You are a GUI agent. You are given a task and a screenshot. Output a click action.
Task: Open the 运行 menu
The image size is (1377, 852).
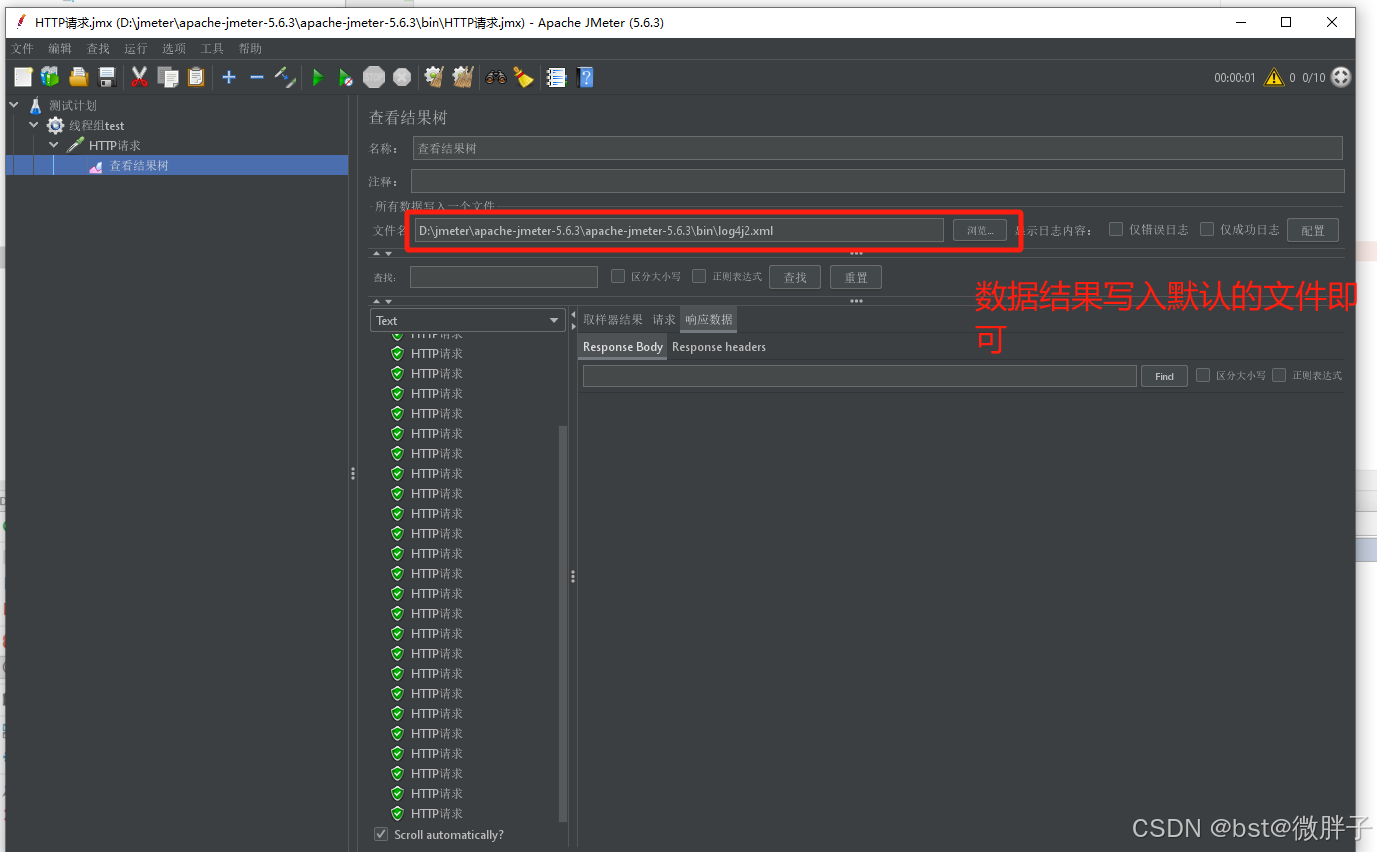coord(136,48)
